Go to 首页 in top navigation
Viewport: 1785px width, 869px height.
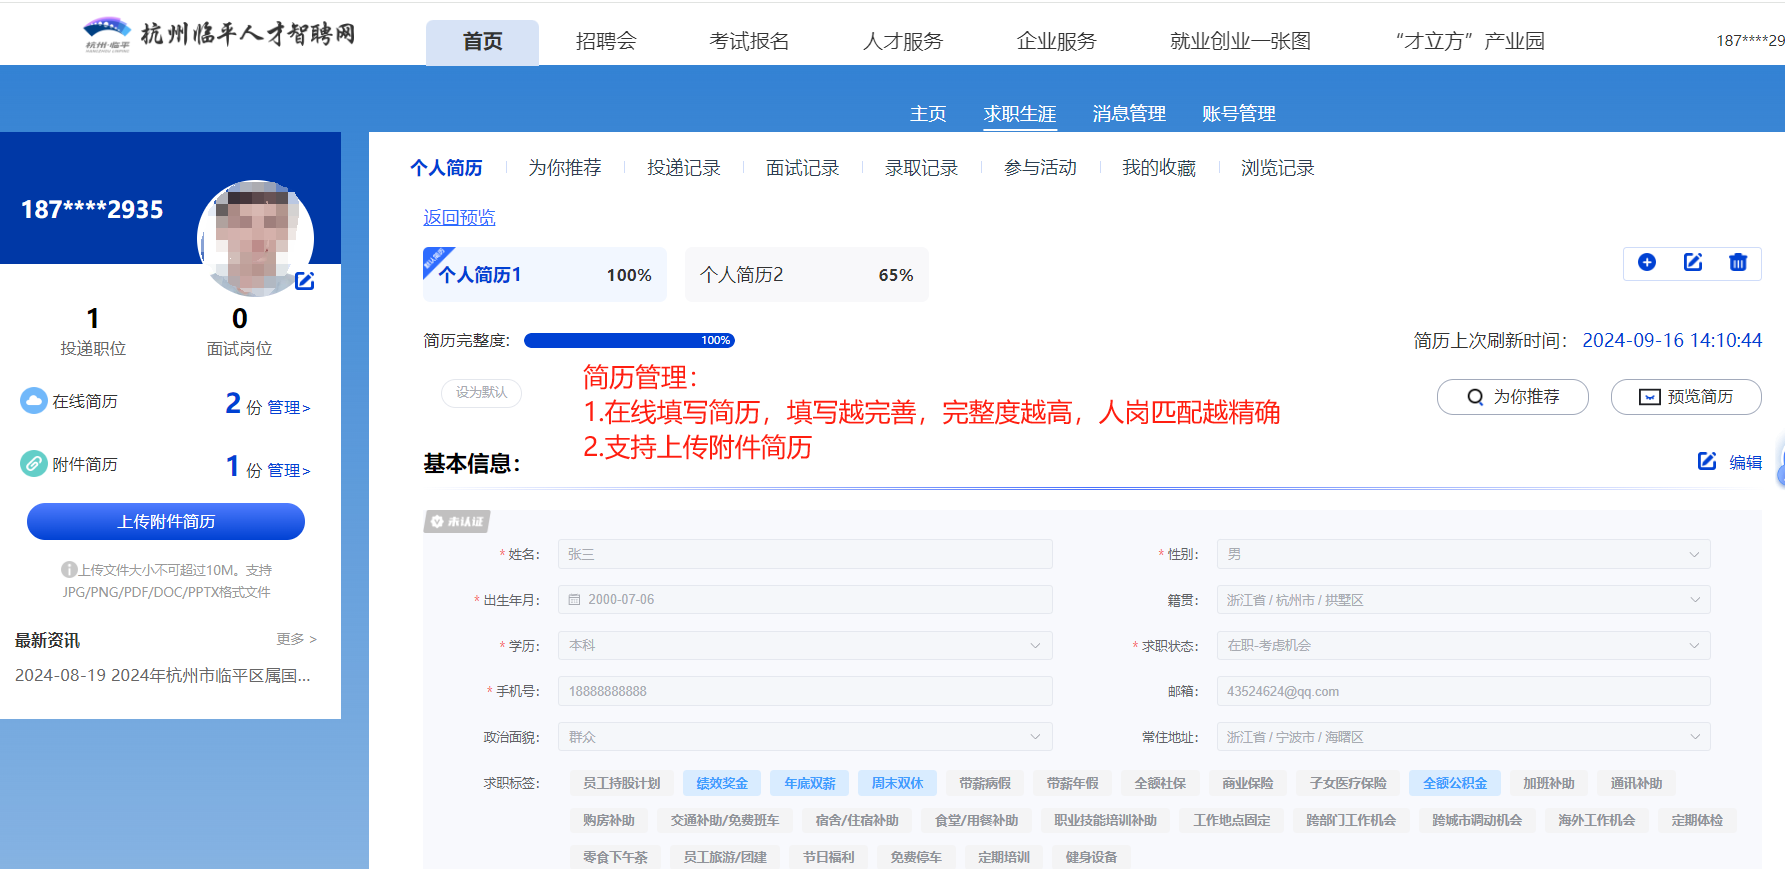click(x=482, y=42)
